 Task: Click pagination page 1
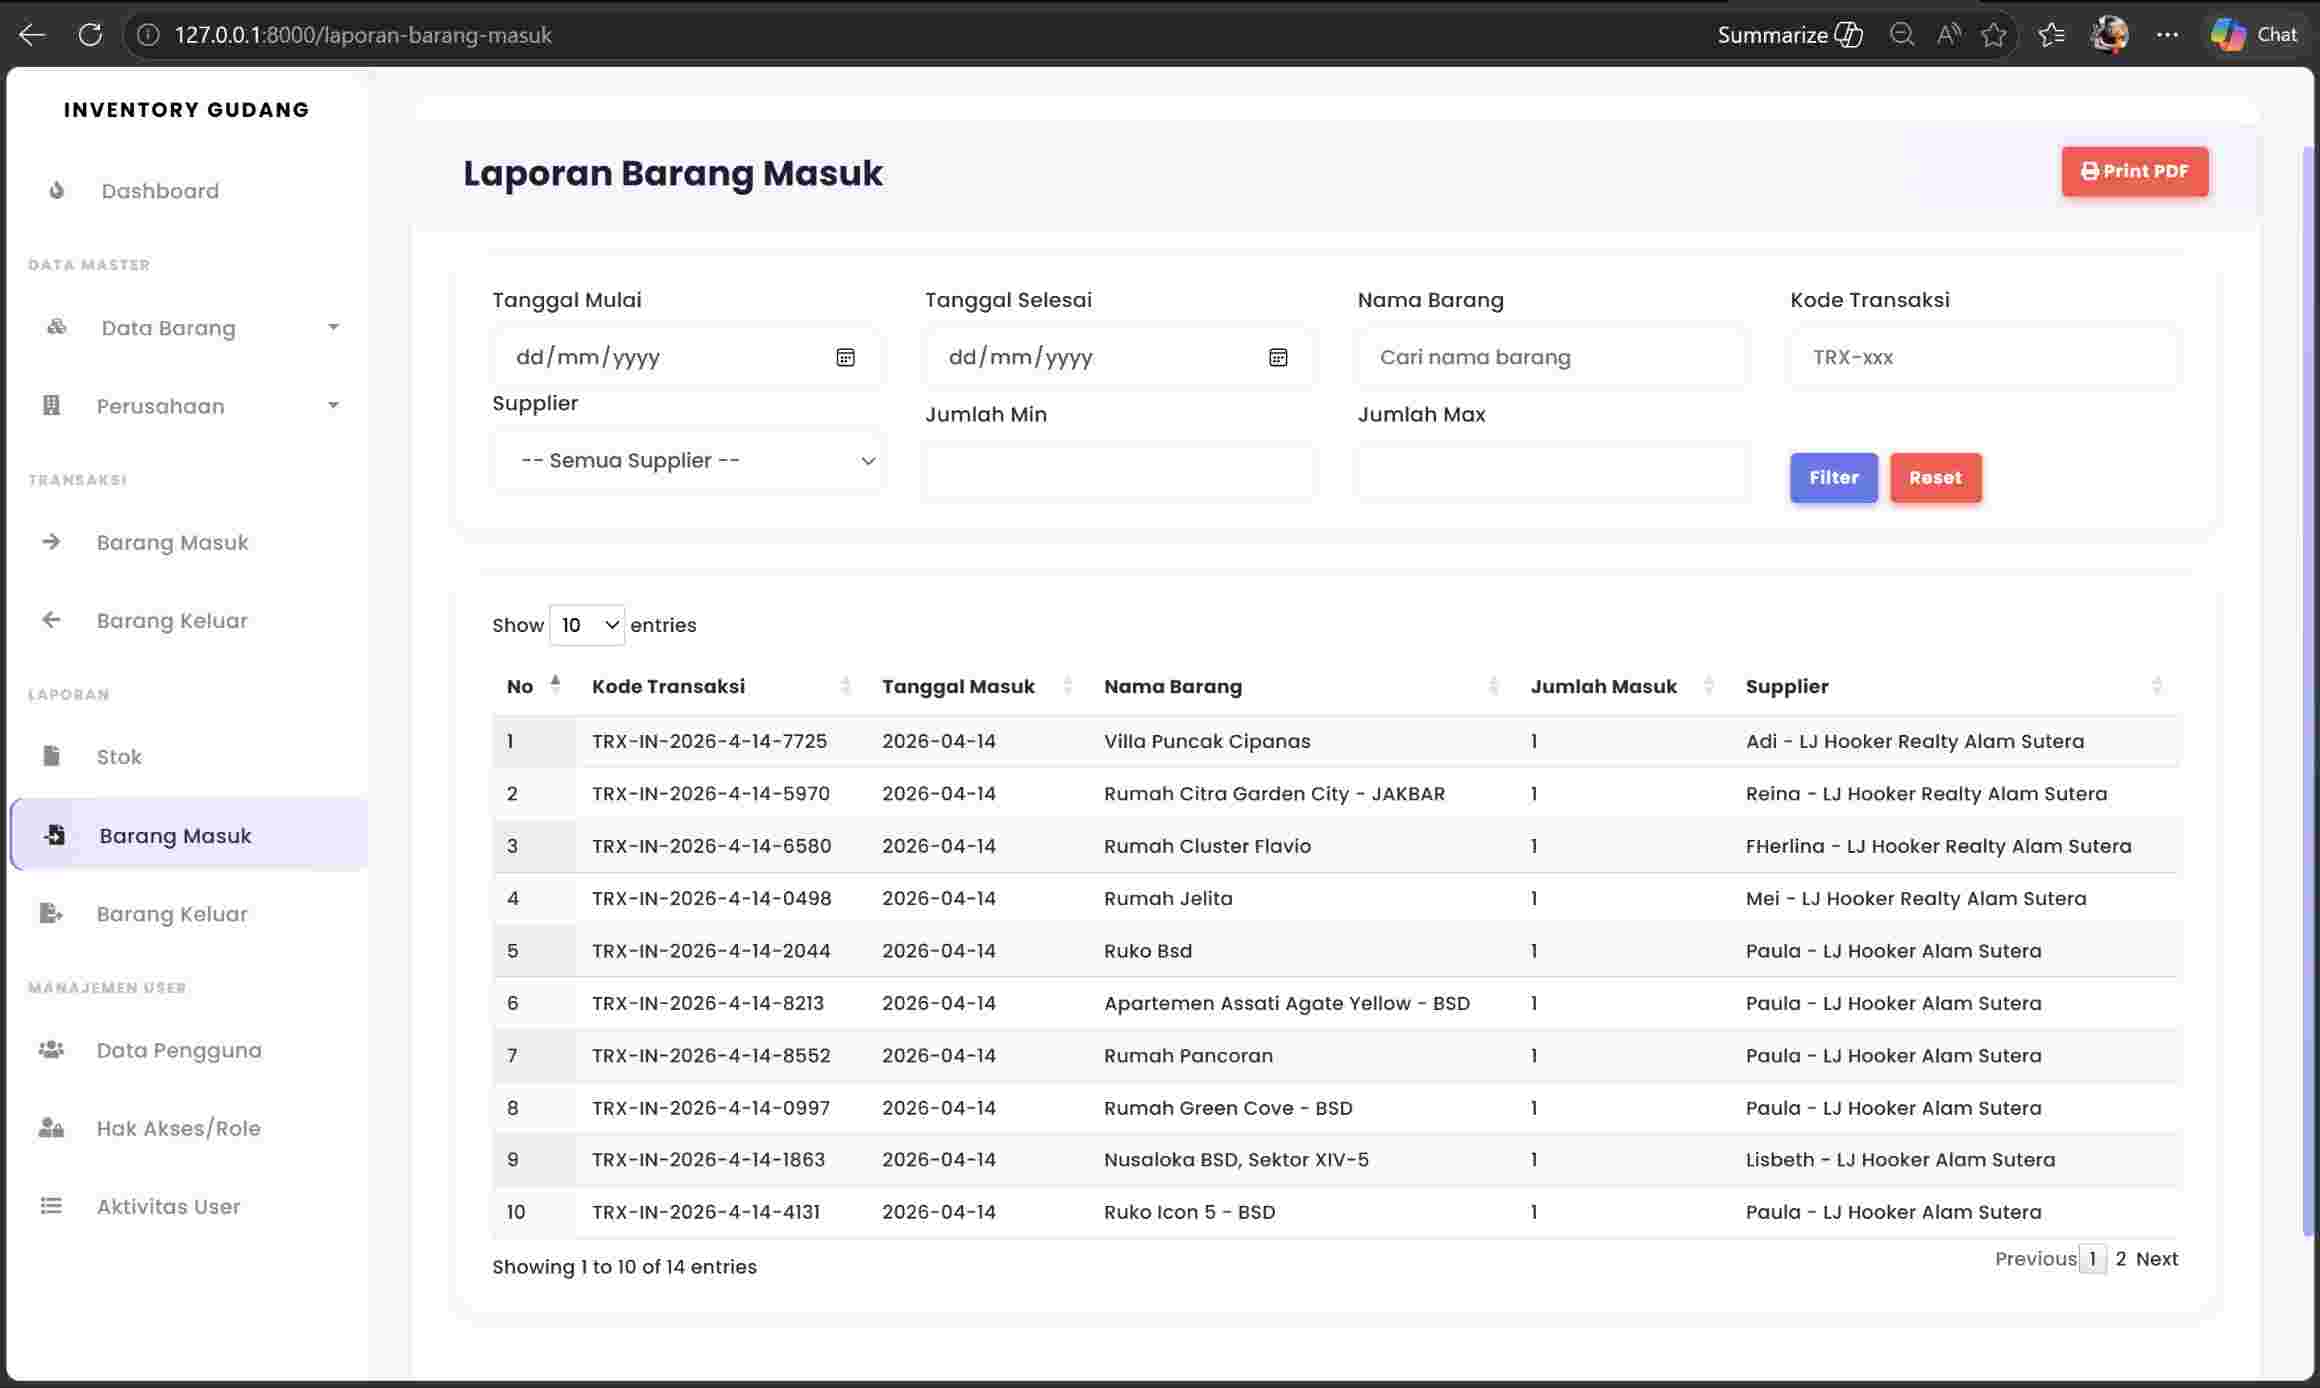[2092, 1258]
